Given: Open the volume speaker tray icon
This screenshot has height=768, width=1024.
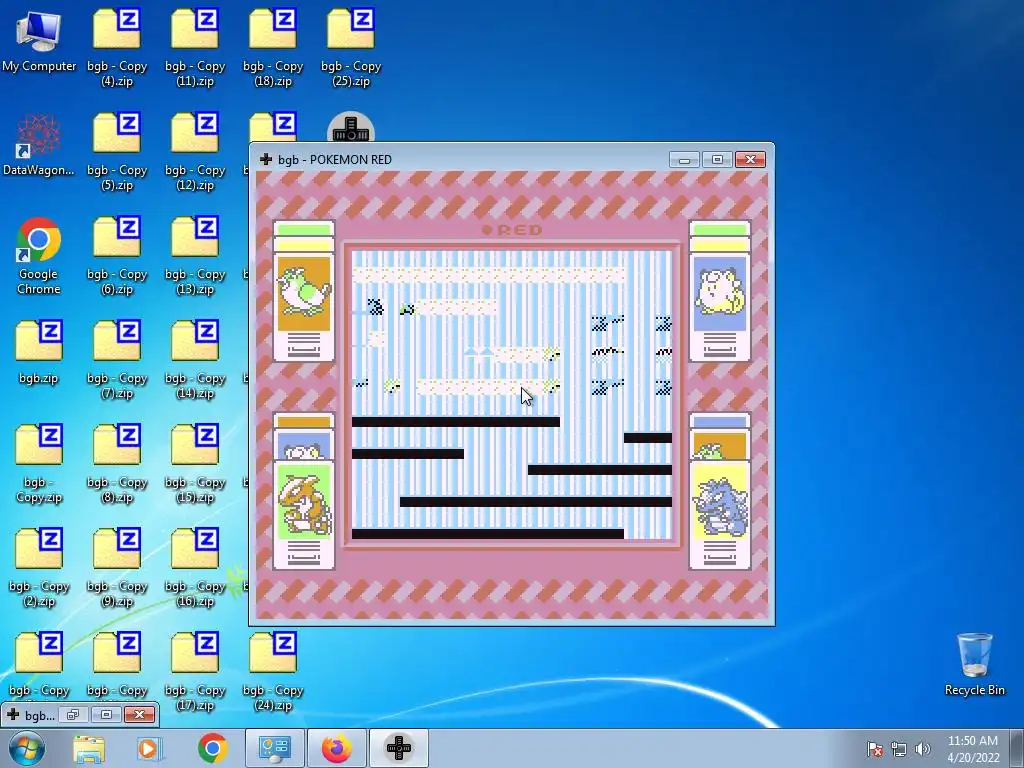Looking at the screenshot, I should pyautogui.click(x=922, y=749).
